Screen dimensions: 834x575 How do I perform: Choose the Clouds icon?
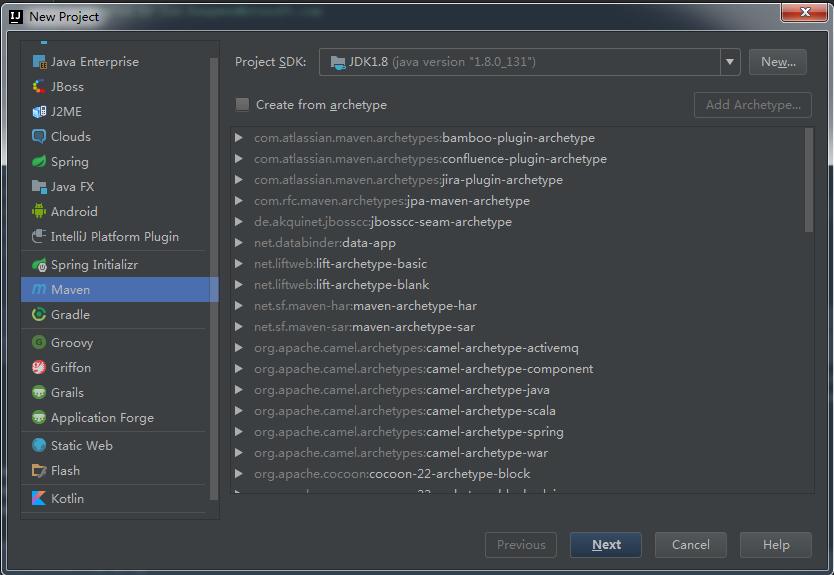coord(39,137)
